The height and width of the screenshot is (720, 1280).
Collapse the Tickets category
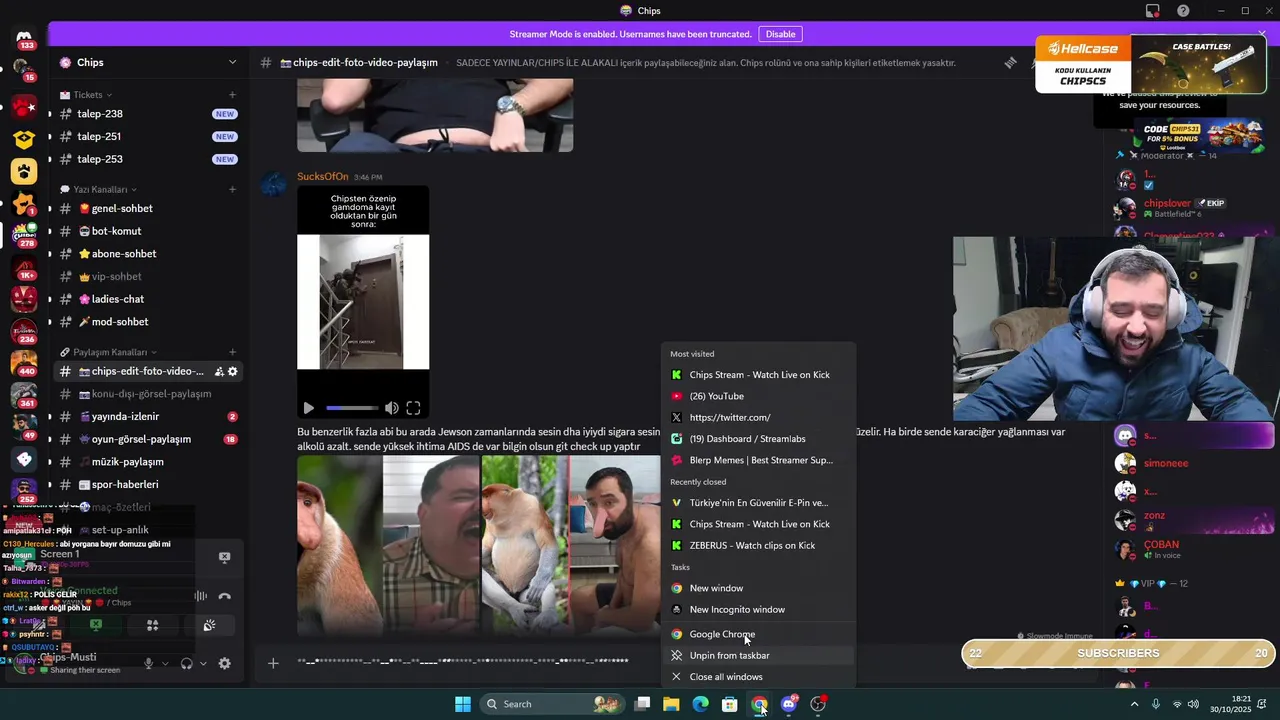tap(88, 95)
